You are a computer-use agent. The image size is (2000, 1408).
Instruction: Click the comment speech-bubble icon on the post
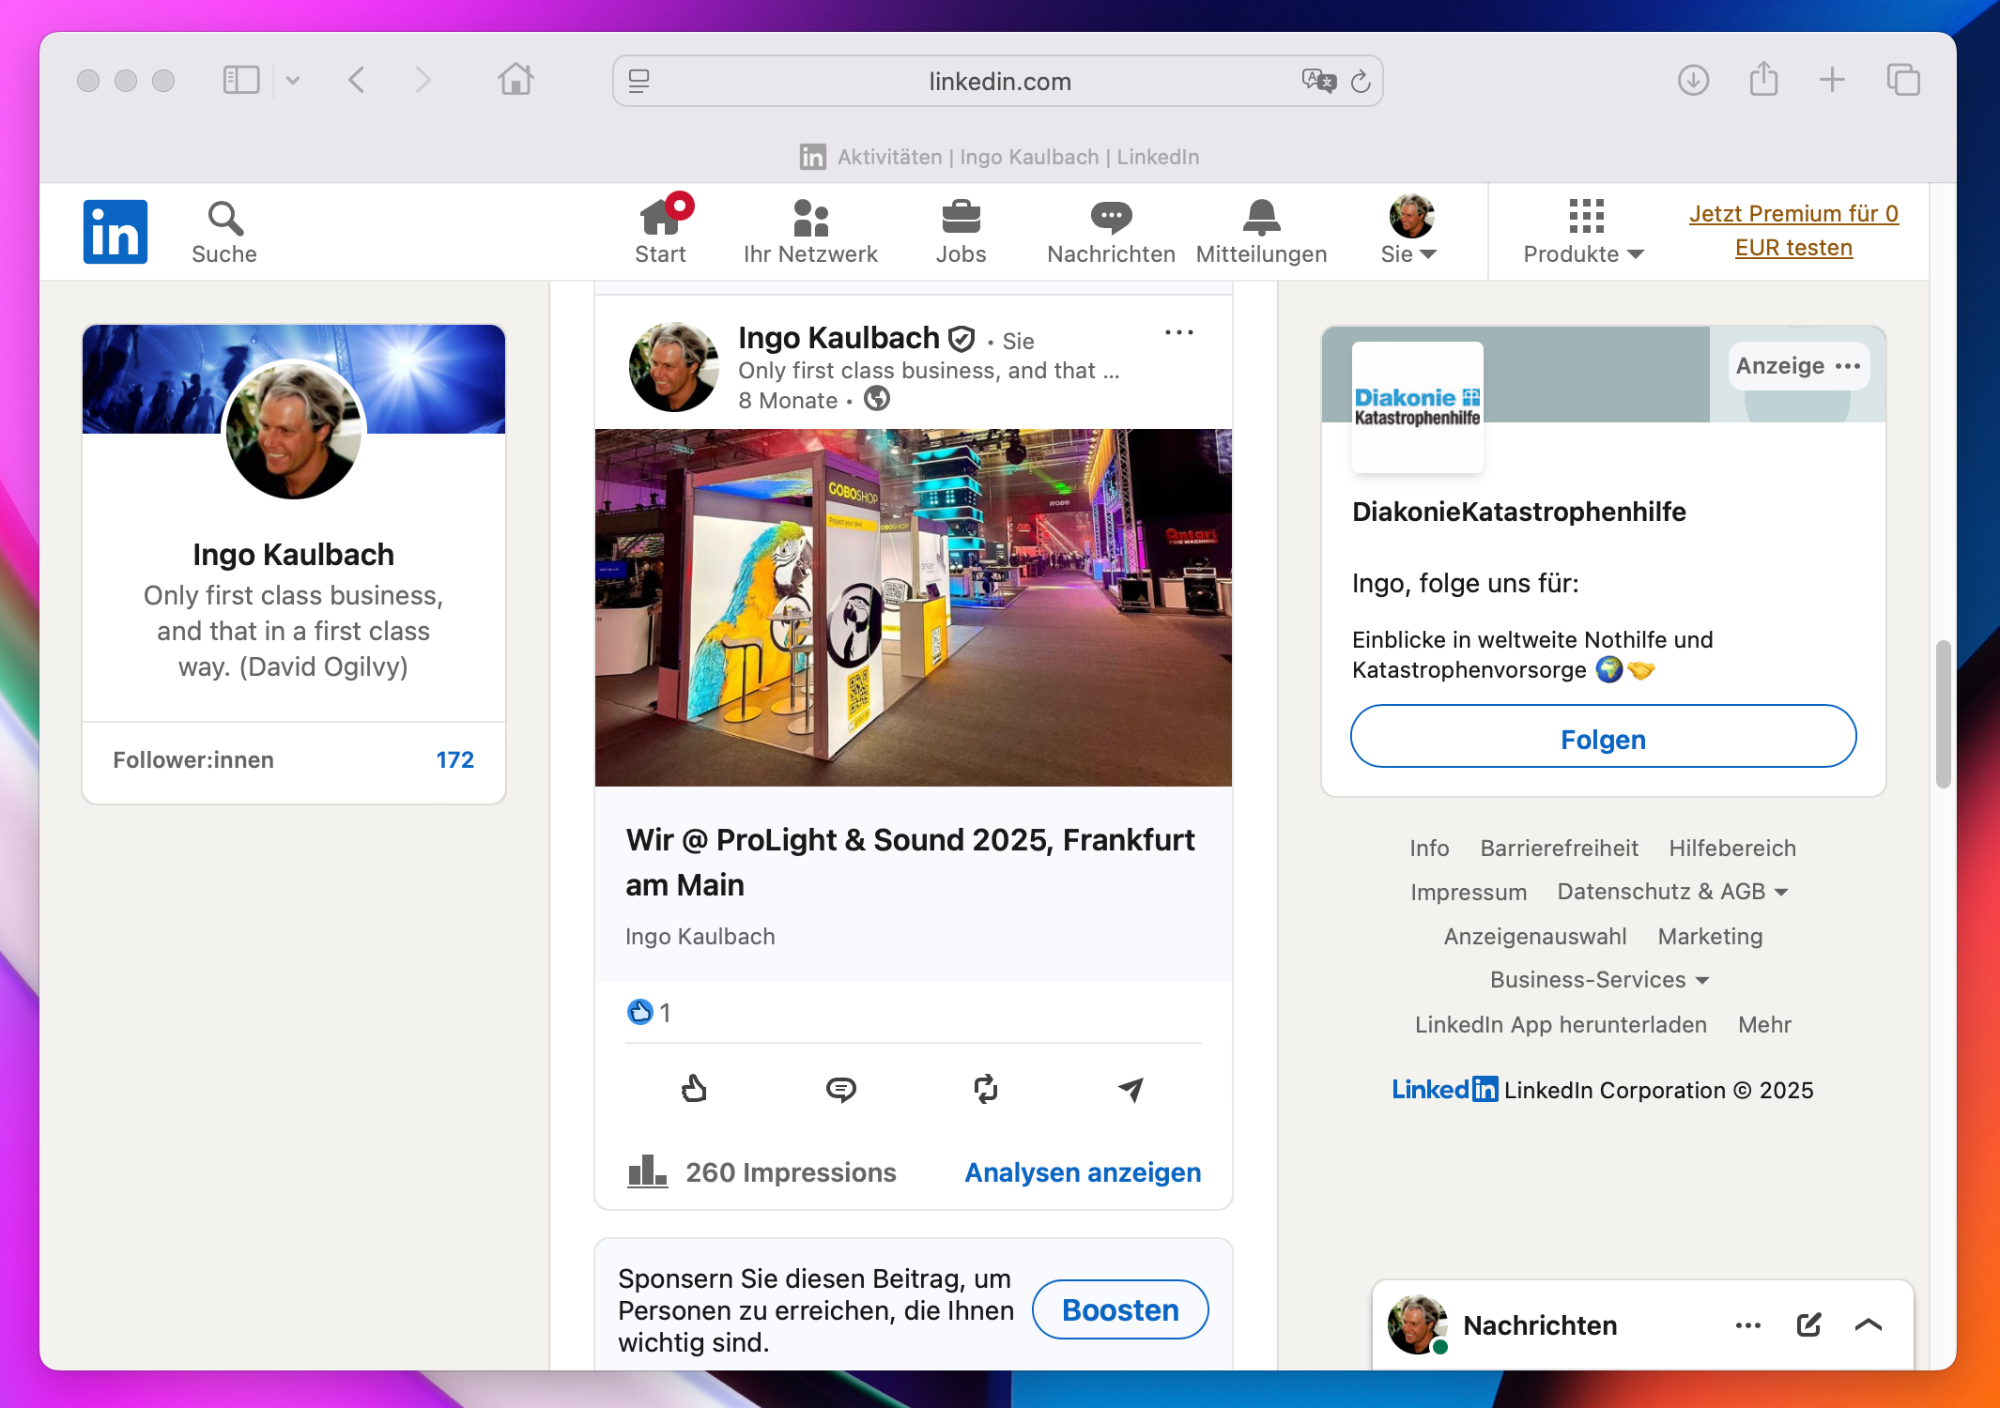[840, 1088]
